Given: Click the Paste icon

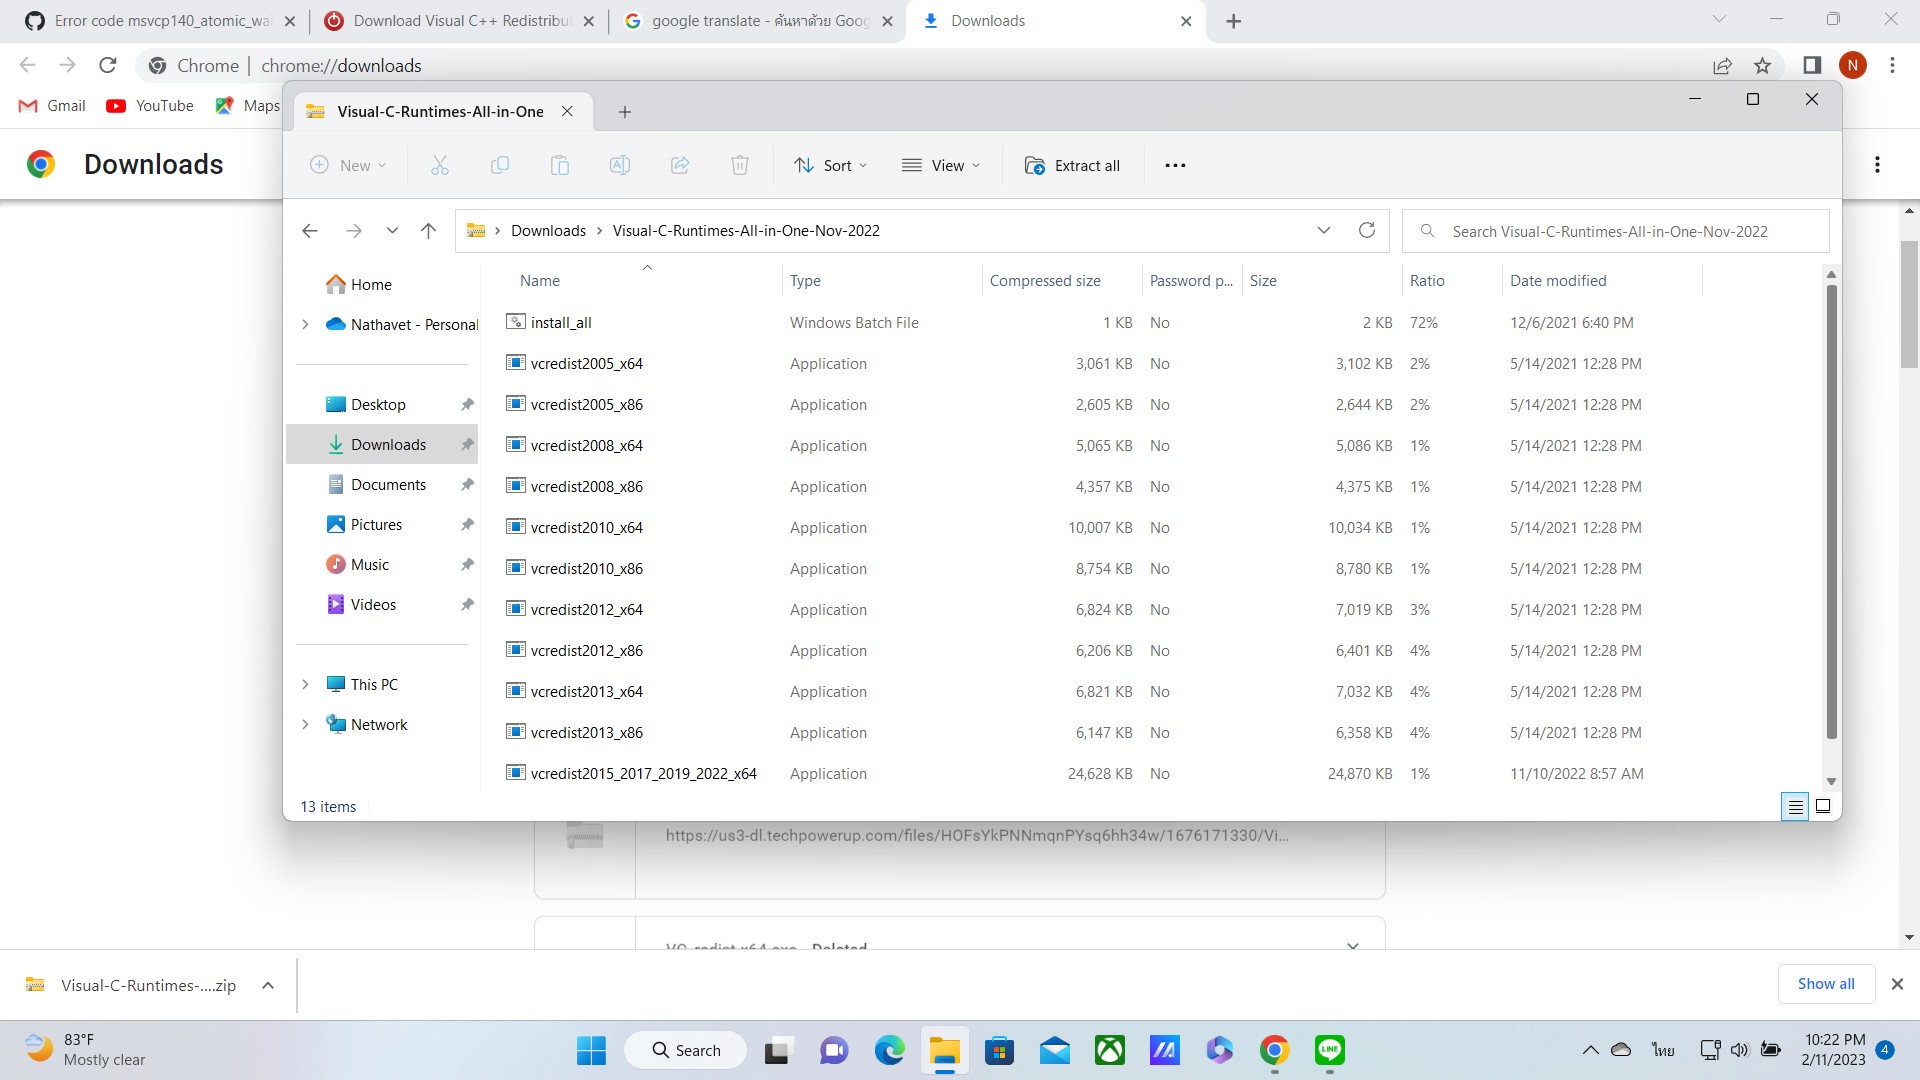Looking at the screenshot, I should click(x=560, y=165).
